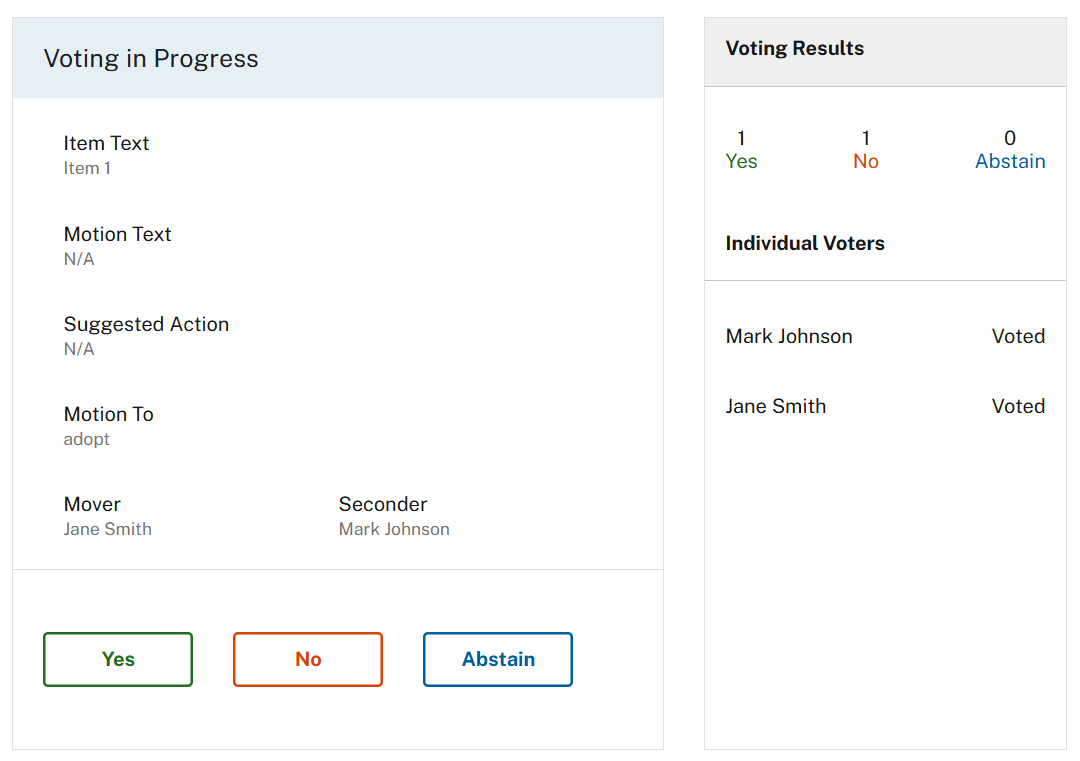Select Mark Johnson in Individual Voters
Screen dimensions: 1080x761
[789, 336]
